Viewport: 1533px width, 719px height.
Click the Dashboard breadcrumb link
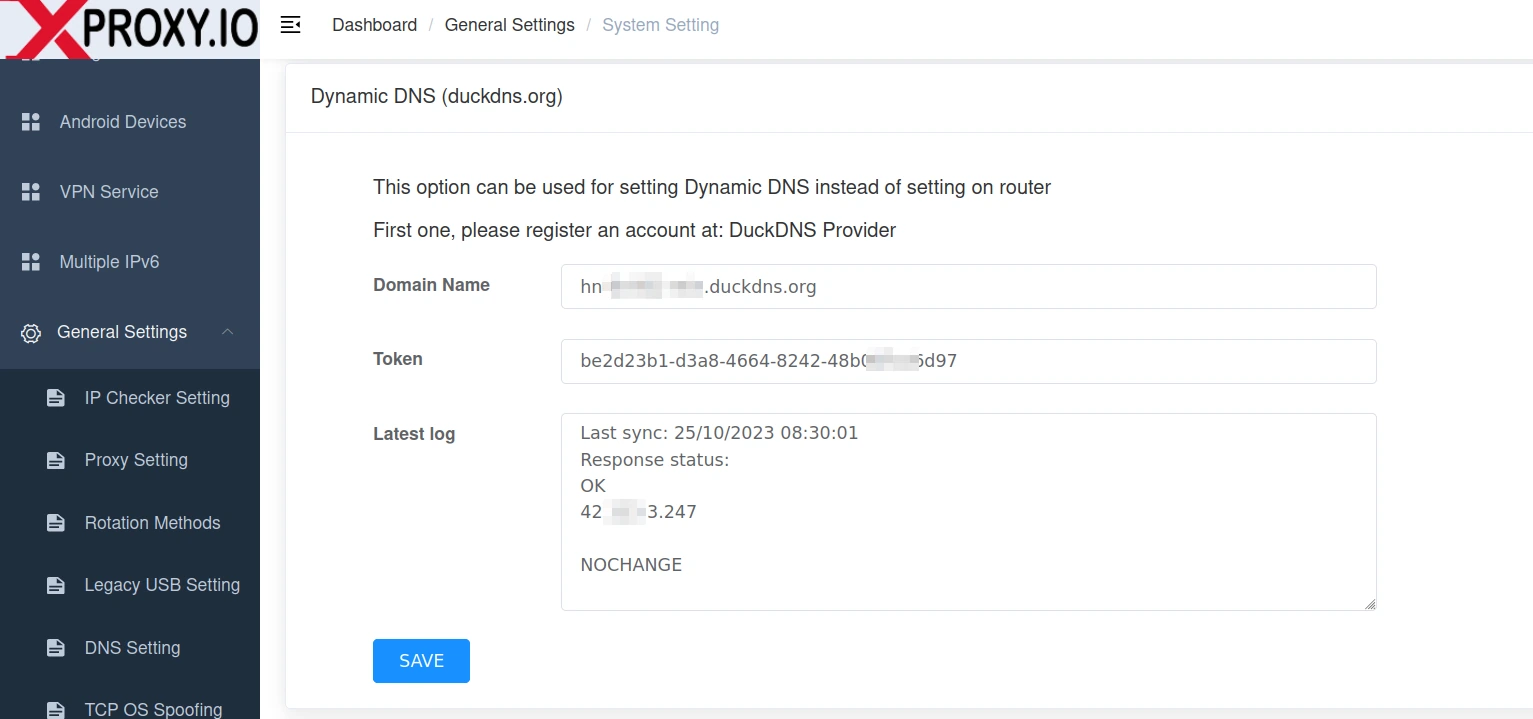(x=374, y=25)
